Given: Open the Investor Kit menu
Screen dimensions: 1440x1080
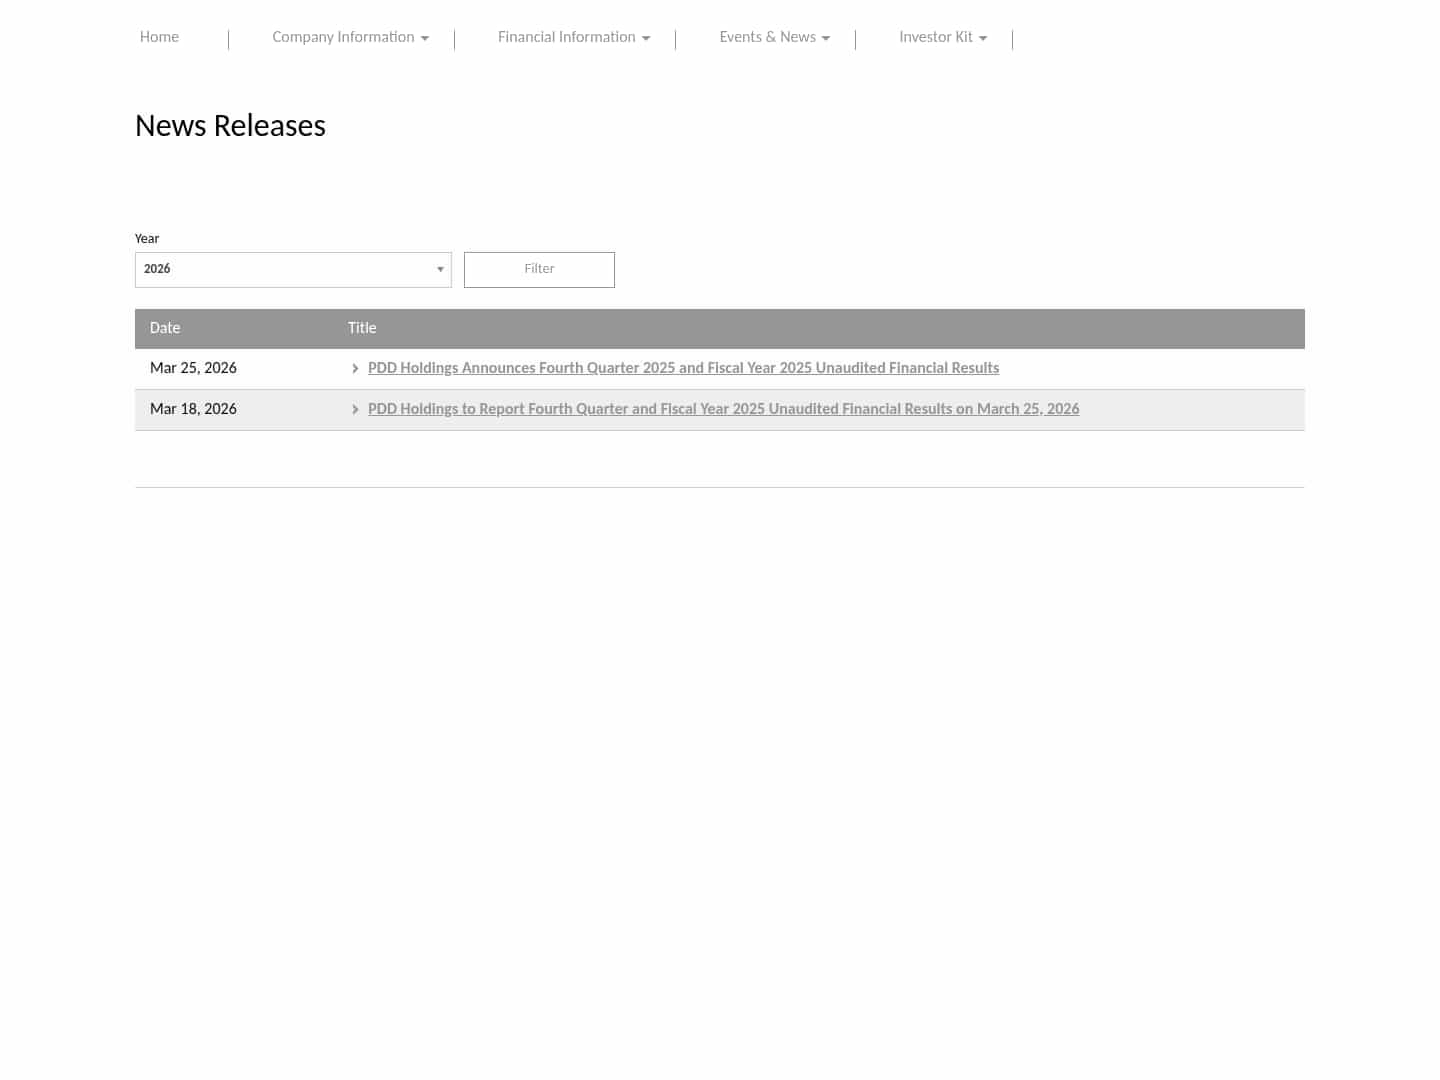Looking at the screenshot, I should pyautogui.click(x=936, y=37).
